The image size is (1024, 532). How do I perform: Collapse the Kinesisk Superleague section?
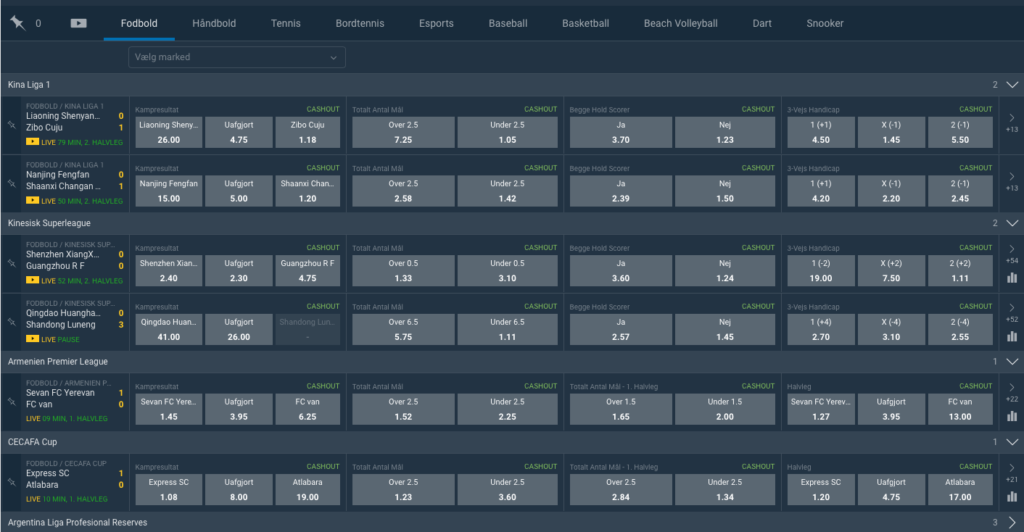[1012, 223]
